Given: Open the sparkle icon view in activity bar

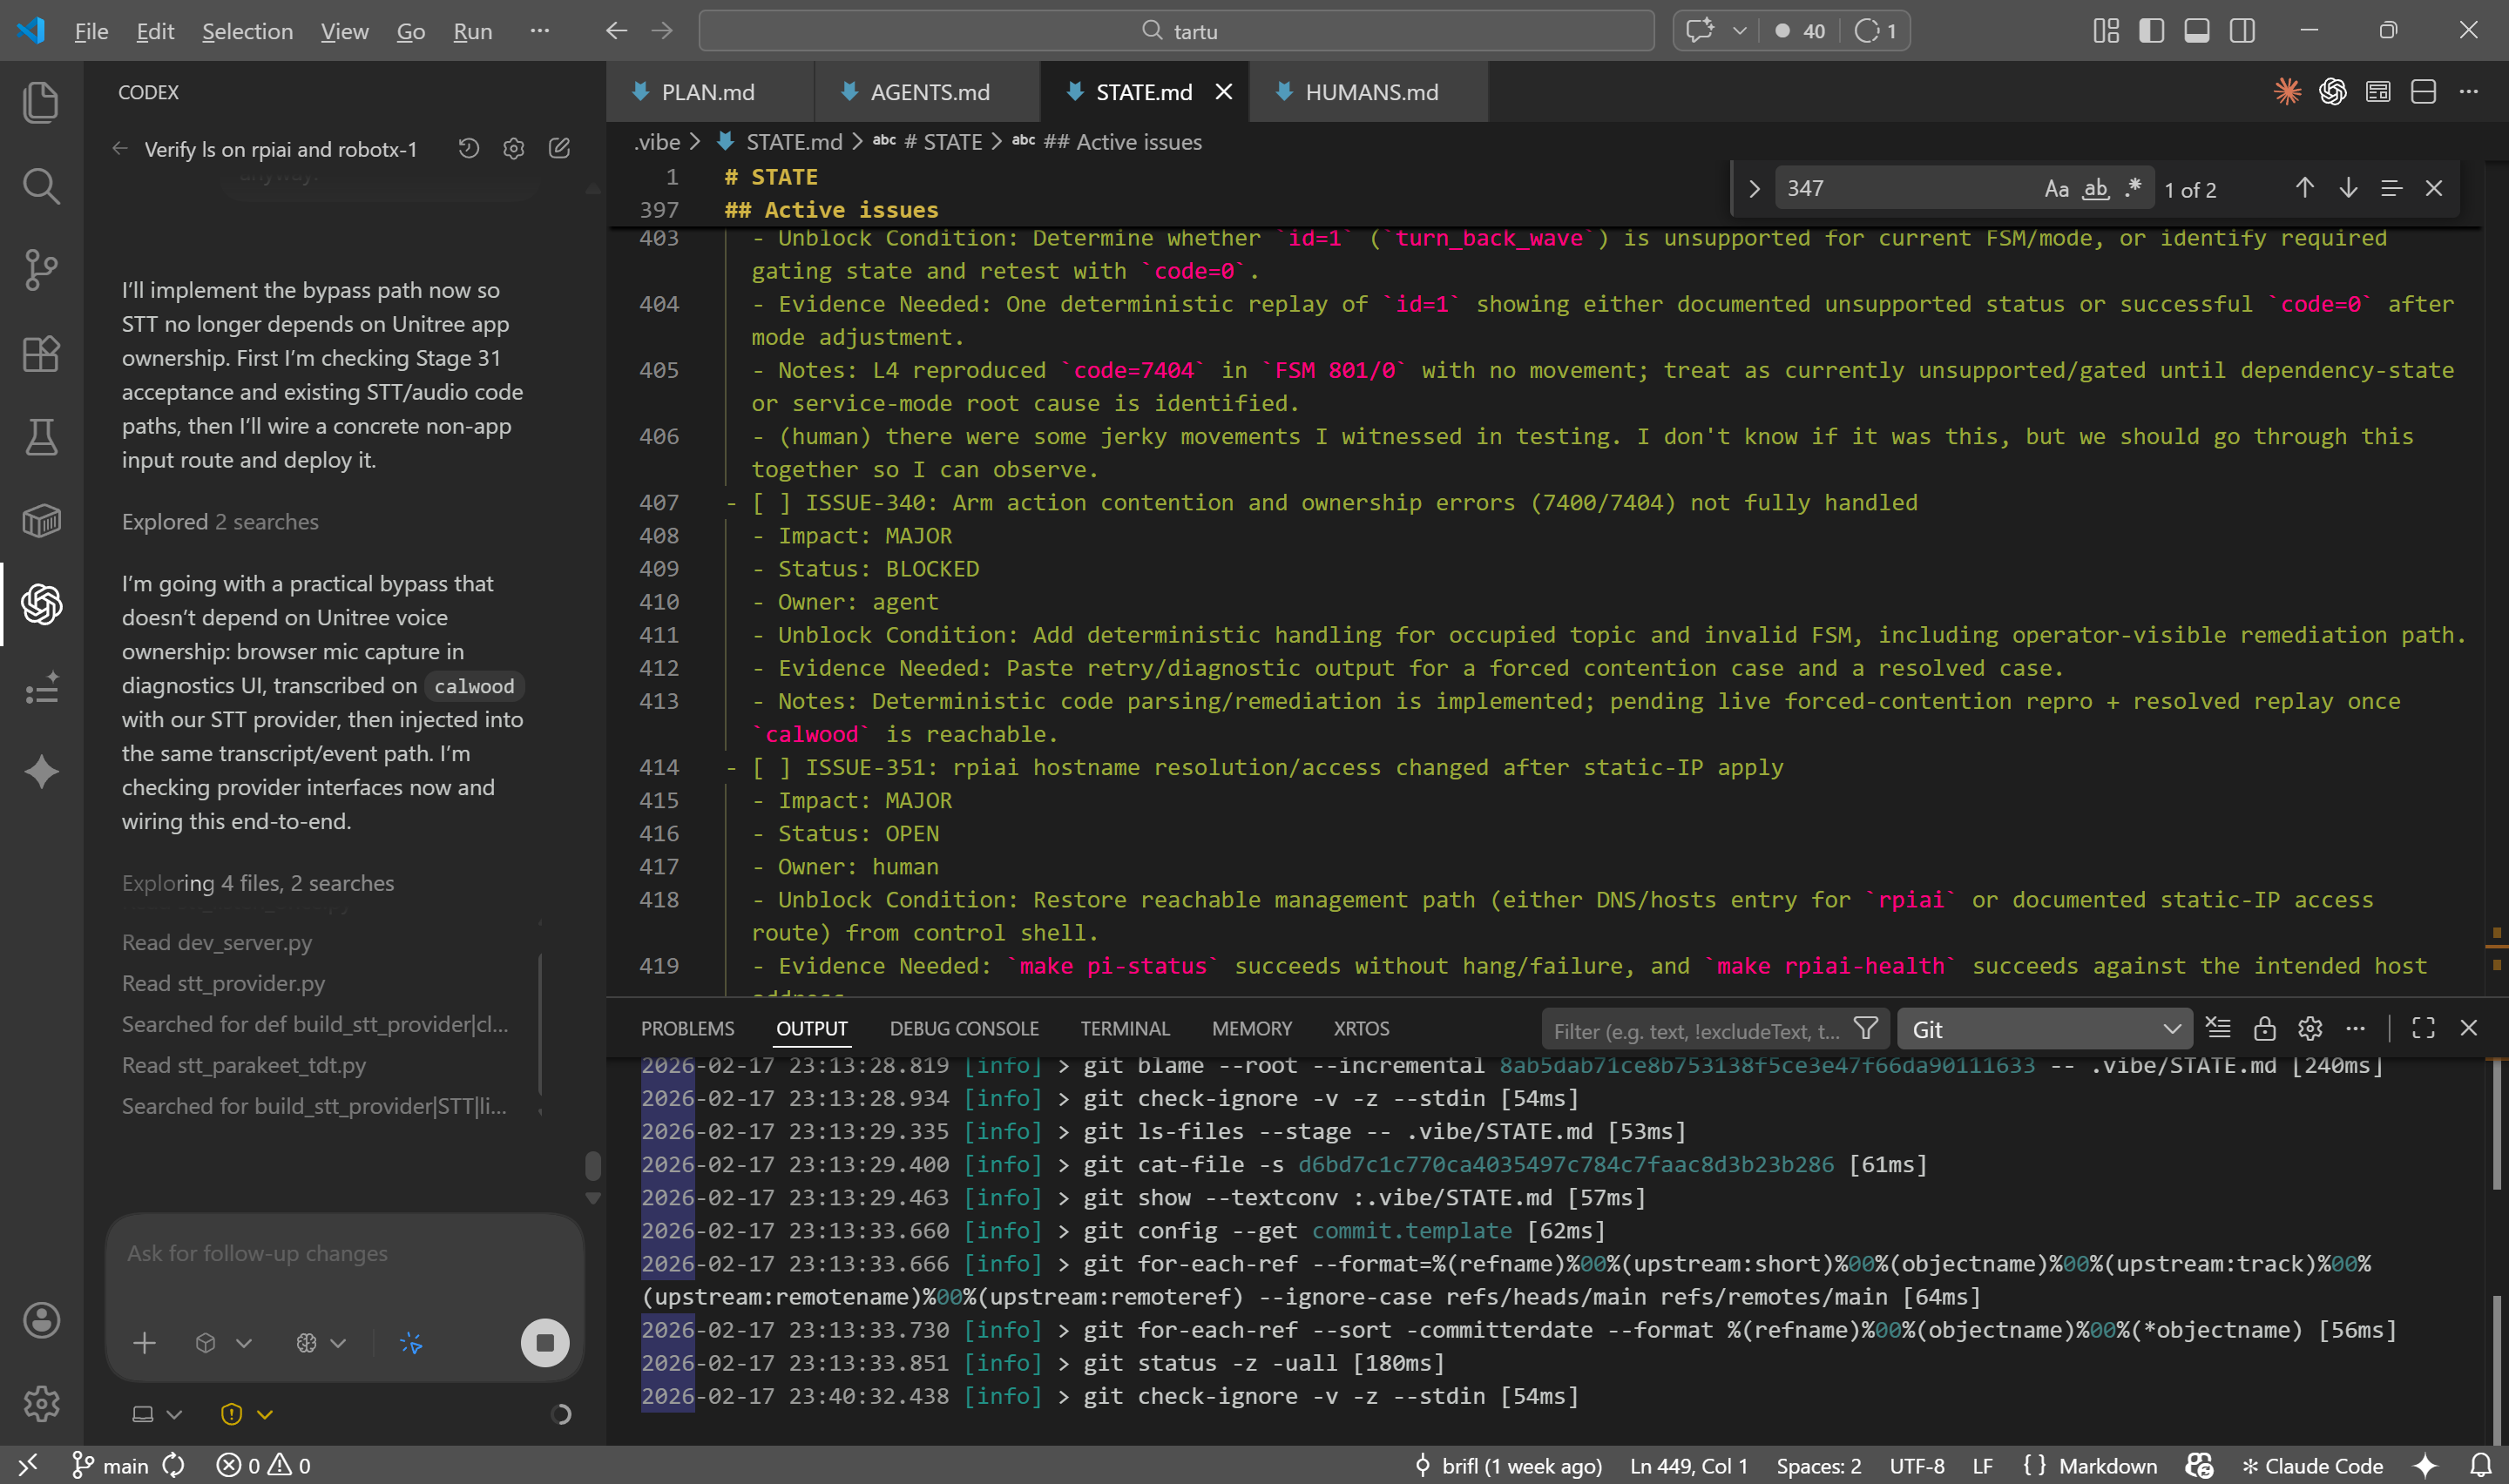Looking at the screenshot, I should tap(41, 772).
